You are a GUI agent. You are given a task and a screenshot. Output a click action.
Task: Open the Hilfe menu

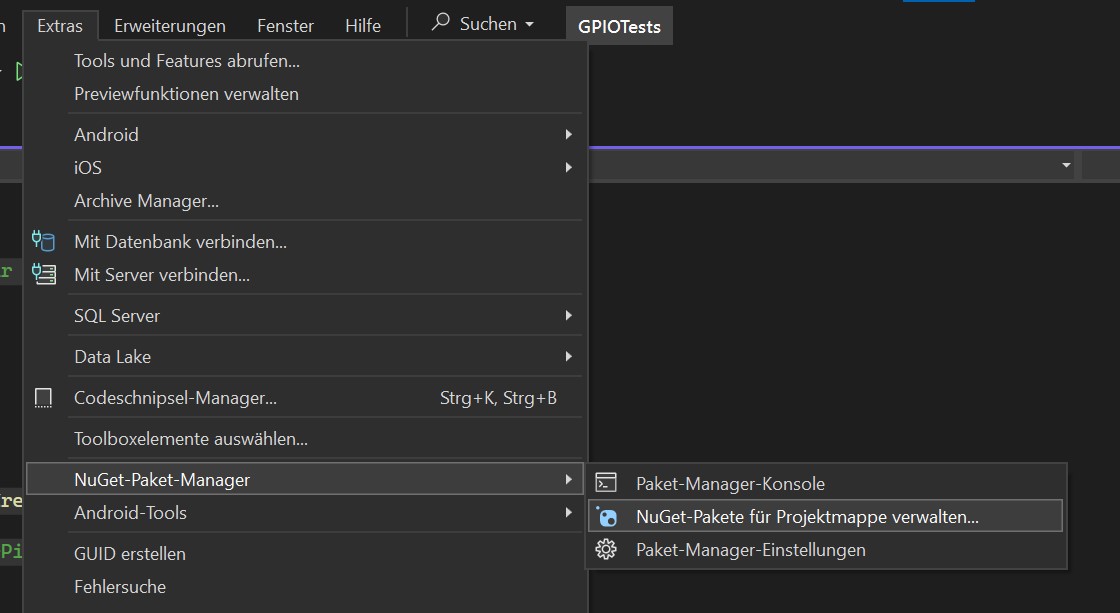click(x=363, y=25)
